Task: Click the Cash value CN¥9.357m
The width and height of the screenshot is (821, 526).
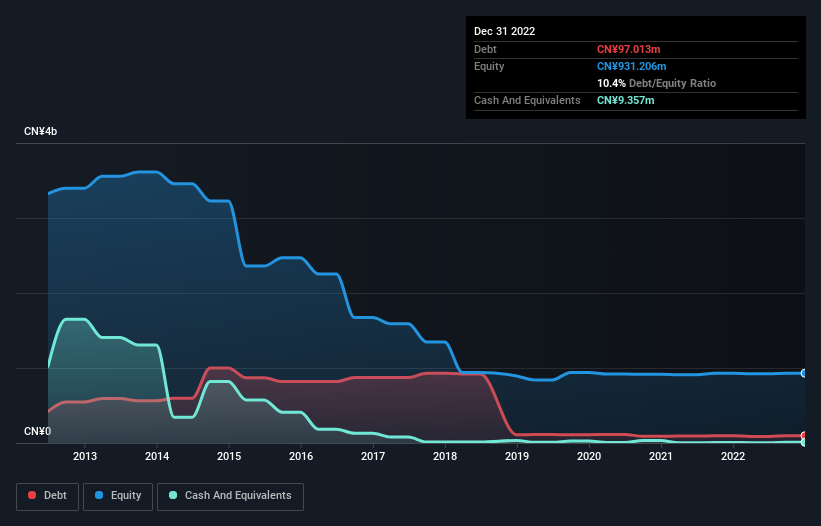Action: (x=625, y=100)
